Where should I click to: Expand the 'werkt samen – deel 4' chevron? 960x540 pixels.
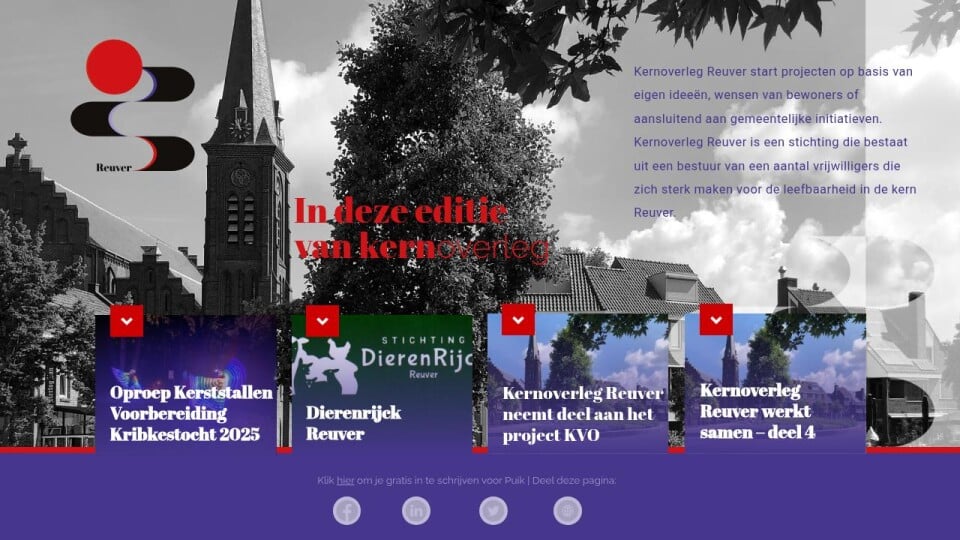tap(716, 319)
